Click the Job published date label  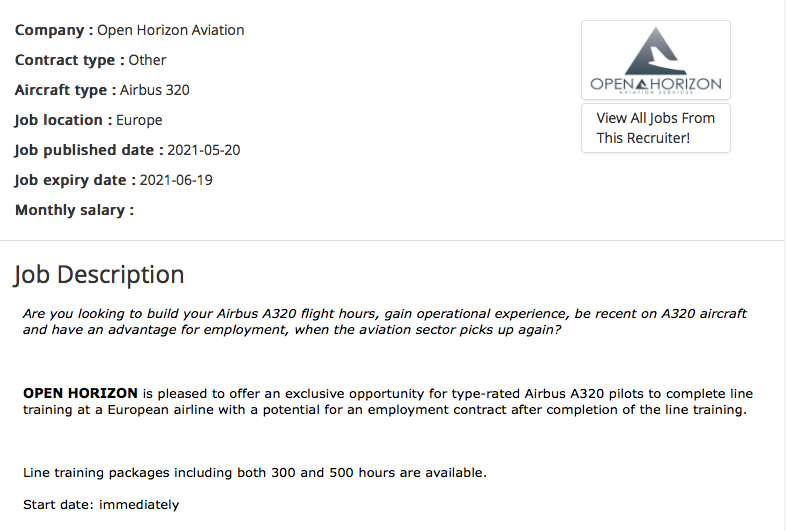88,150
